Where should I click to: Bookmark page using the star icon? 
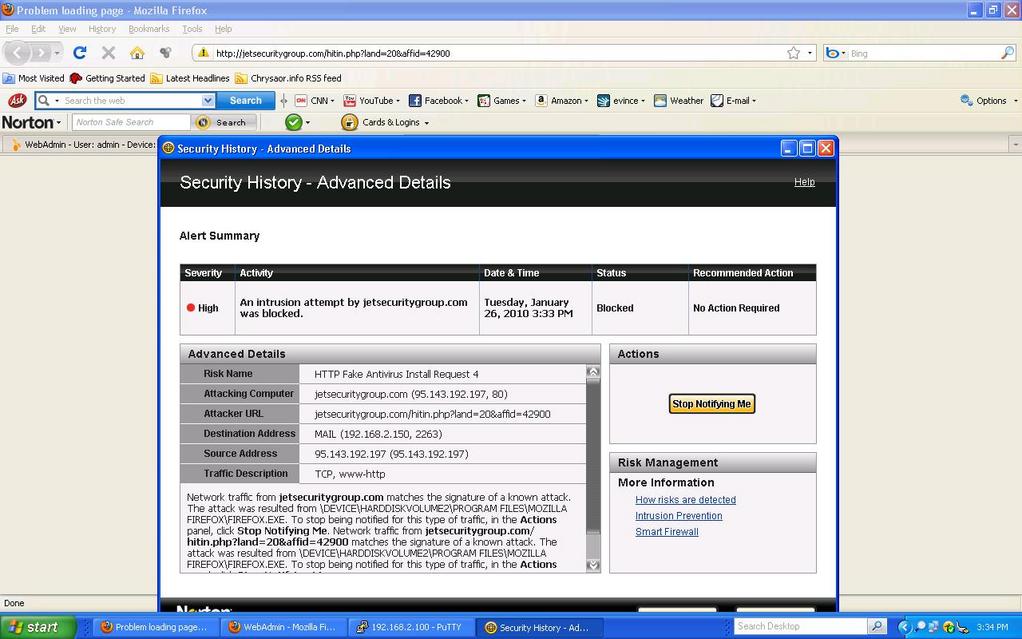coord(793,53)
